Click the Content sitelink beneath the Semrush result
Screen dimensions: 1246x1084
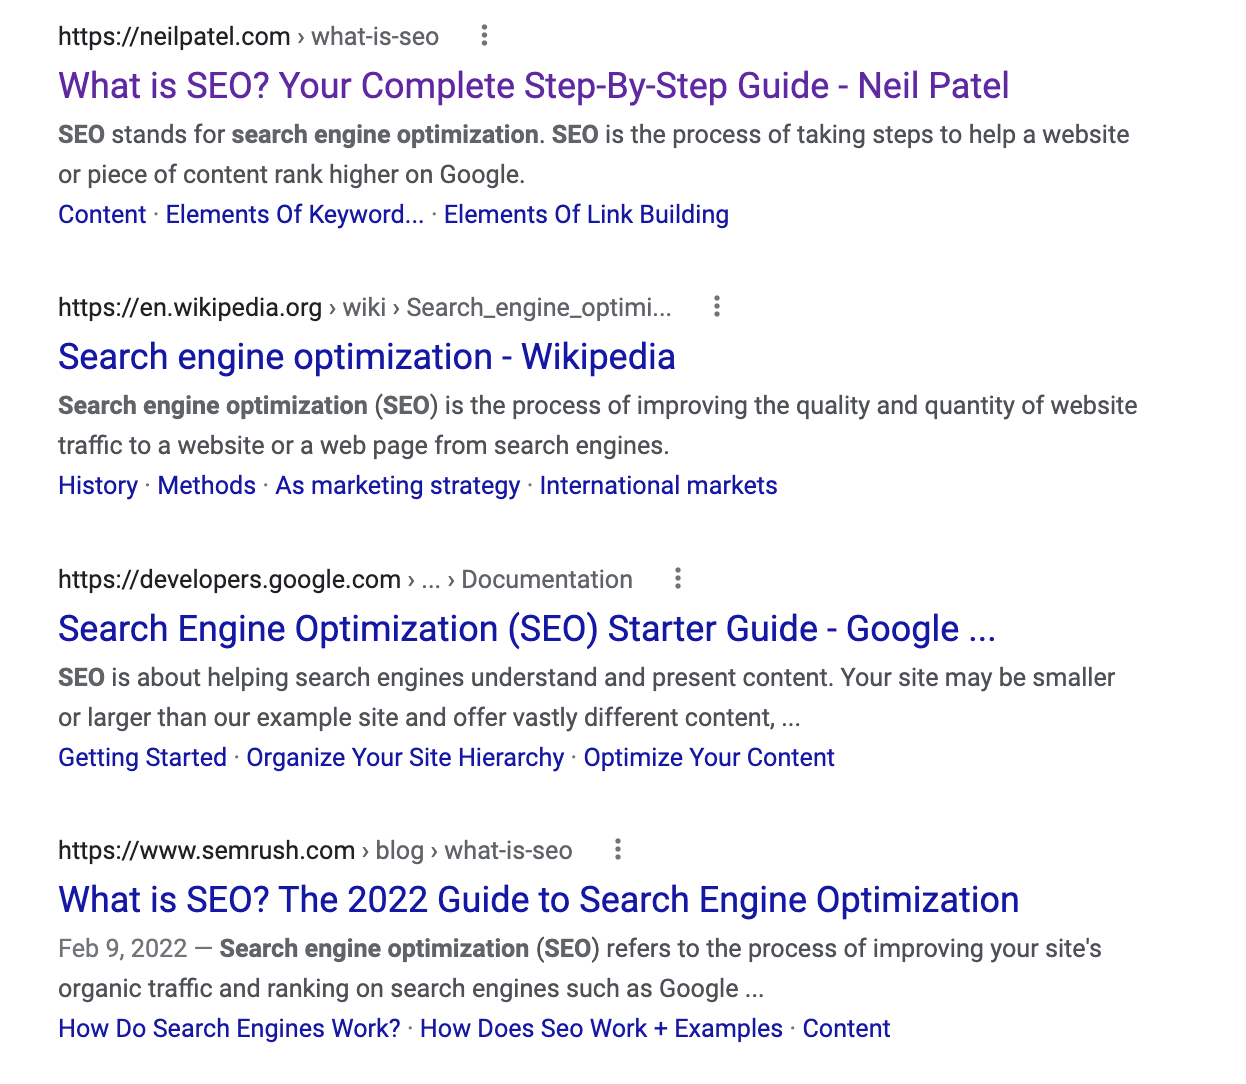(846, 1028)
